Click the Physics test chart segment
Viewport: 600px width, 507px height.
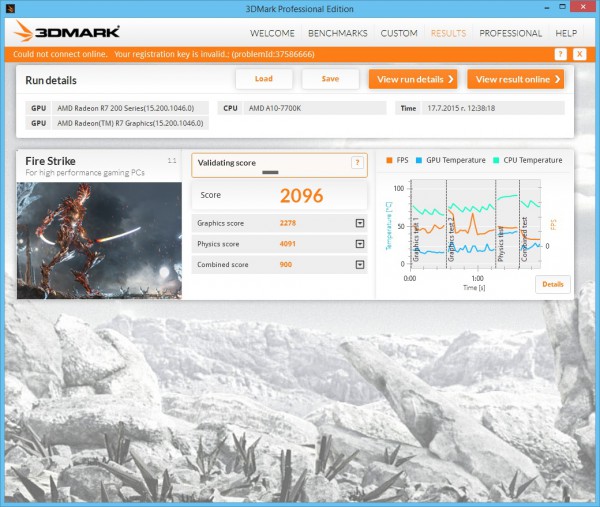click(507, 224)
